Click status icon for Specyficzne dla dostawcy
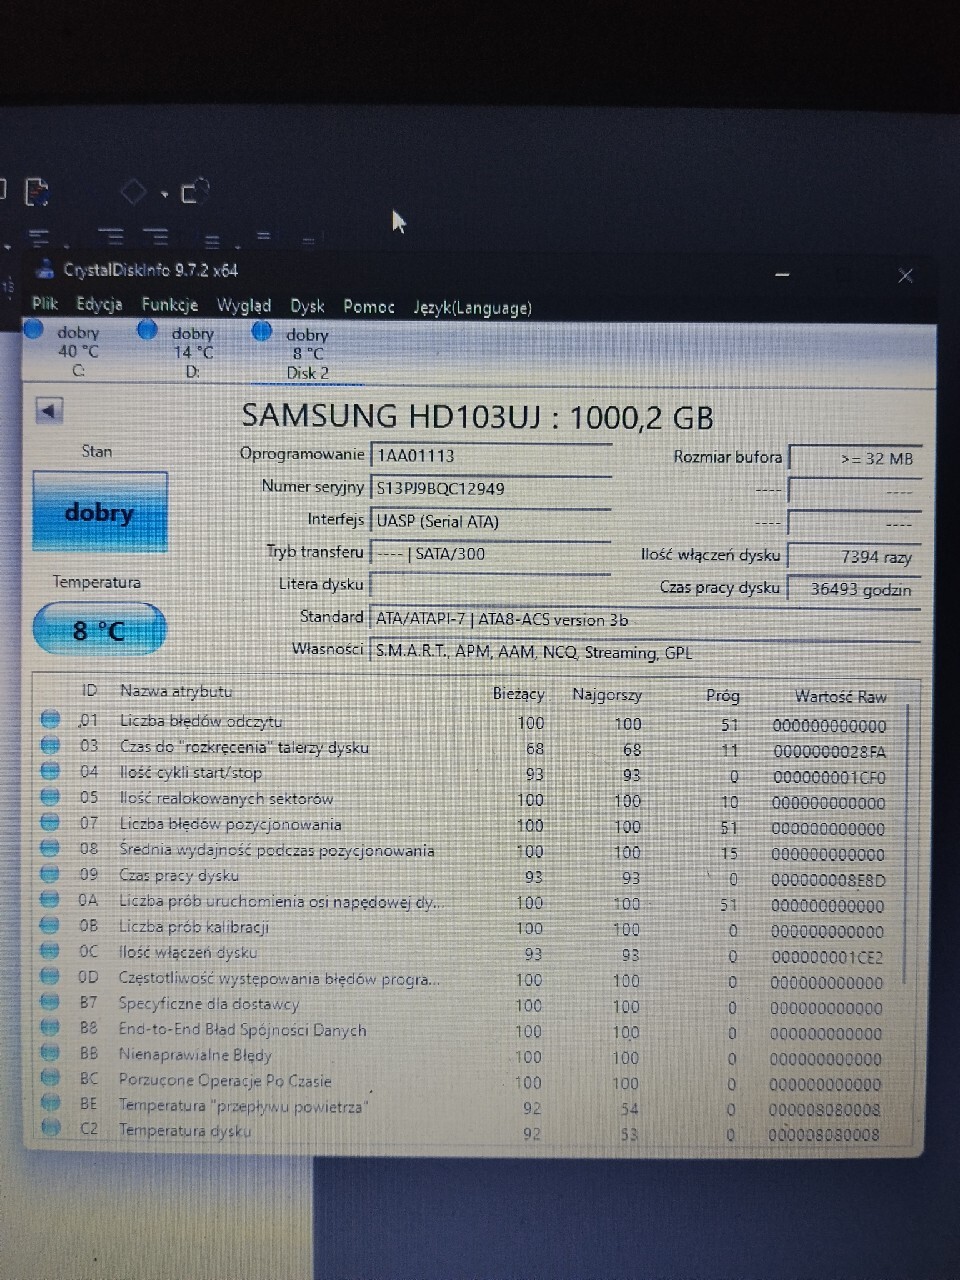The width and height of the screenshot is (960, 1280). pyautogui.click(x=50, y=1002)
